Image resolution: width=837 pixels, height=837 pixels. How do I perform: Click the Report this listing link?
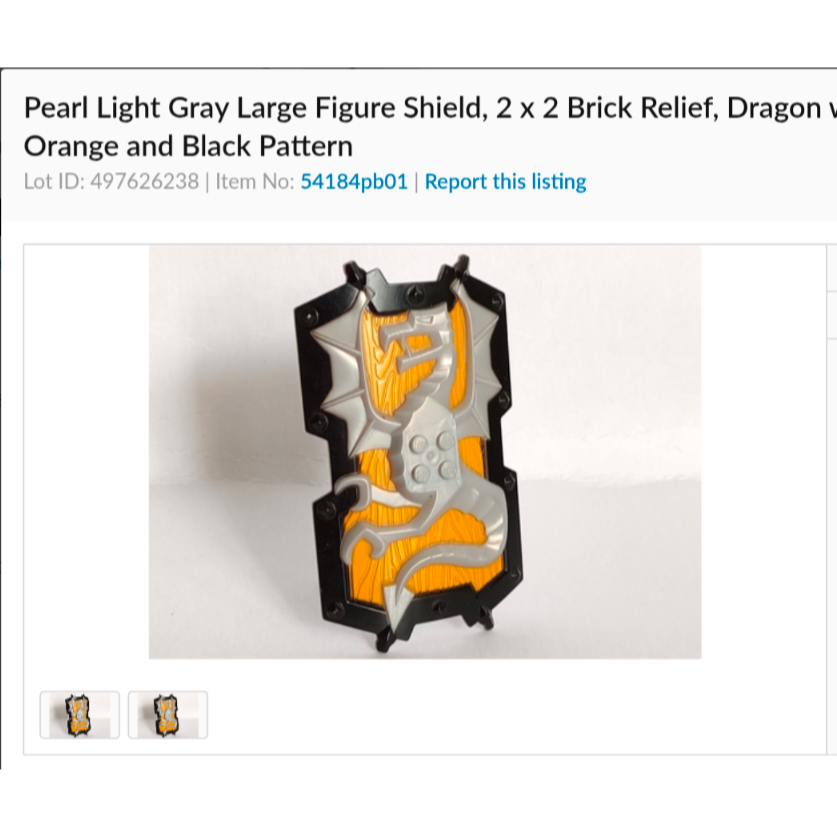click(505, 181)
